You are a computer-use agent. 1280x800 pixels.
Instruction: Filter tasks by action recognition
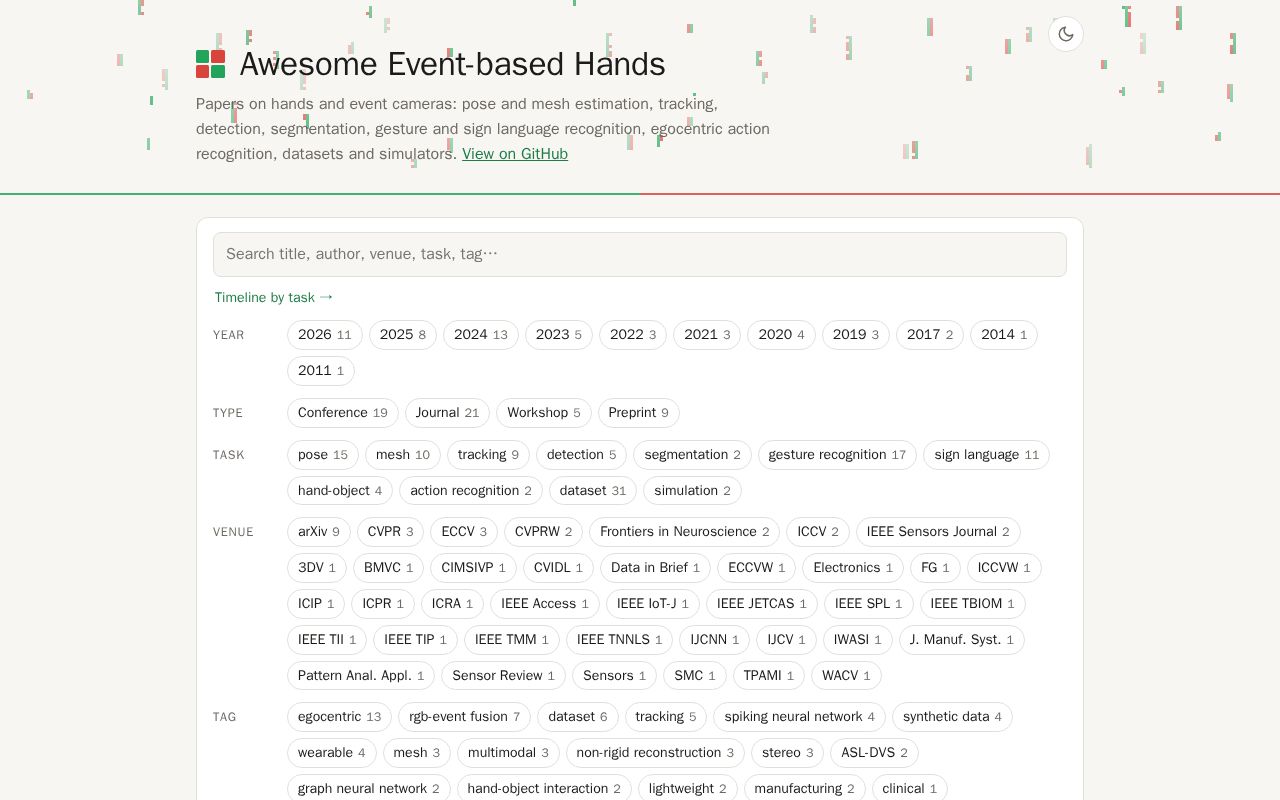pyautogui.click(x=471, y=491)
